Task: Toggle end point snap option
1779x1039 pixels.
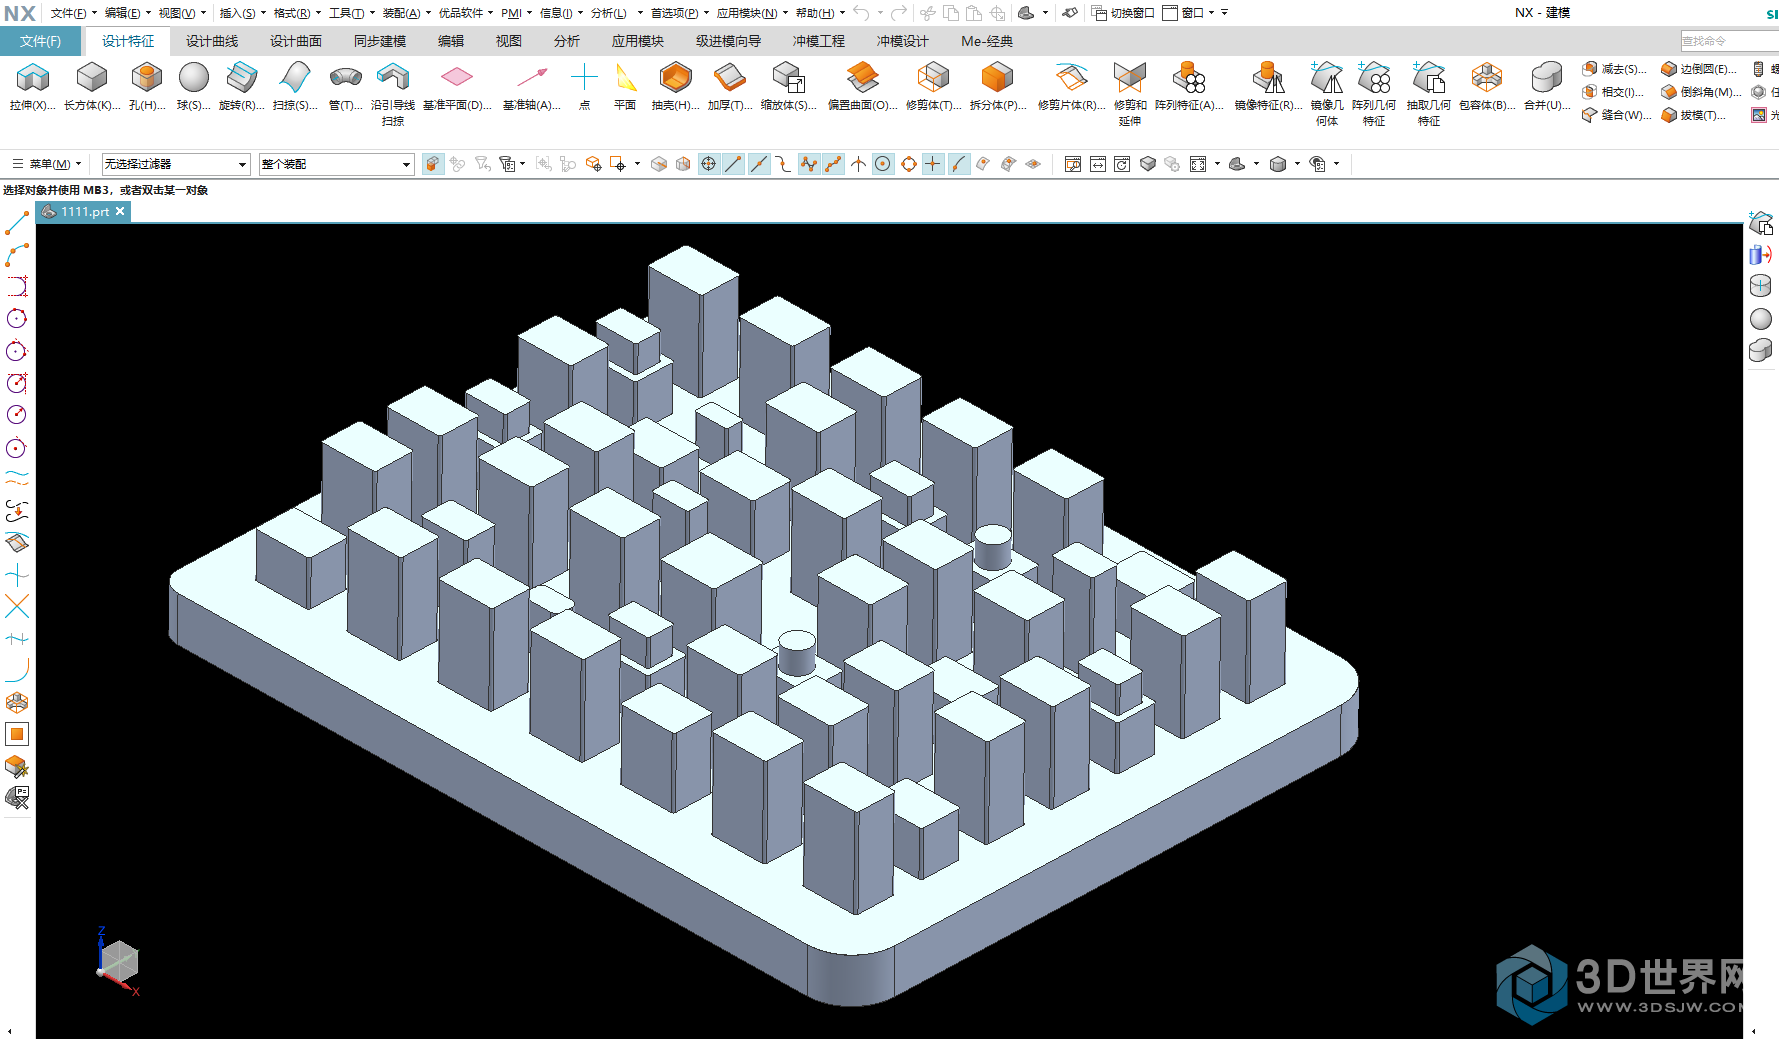Action: [x=734, y=164]
